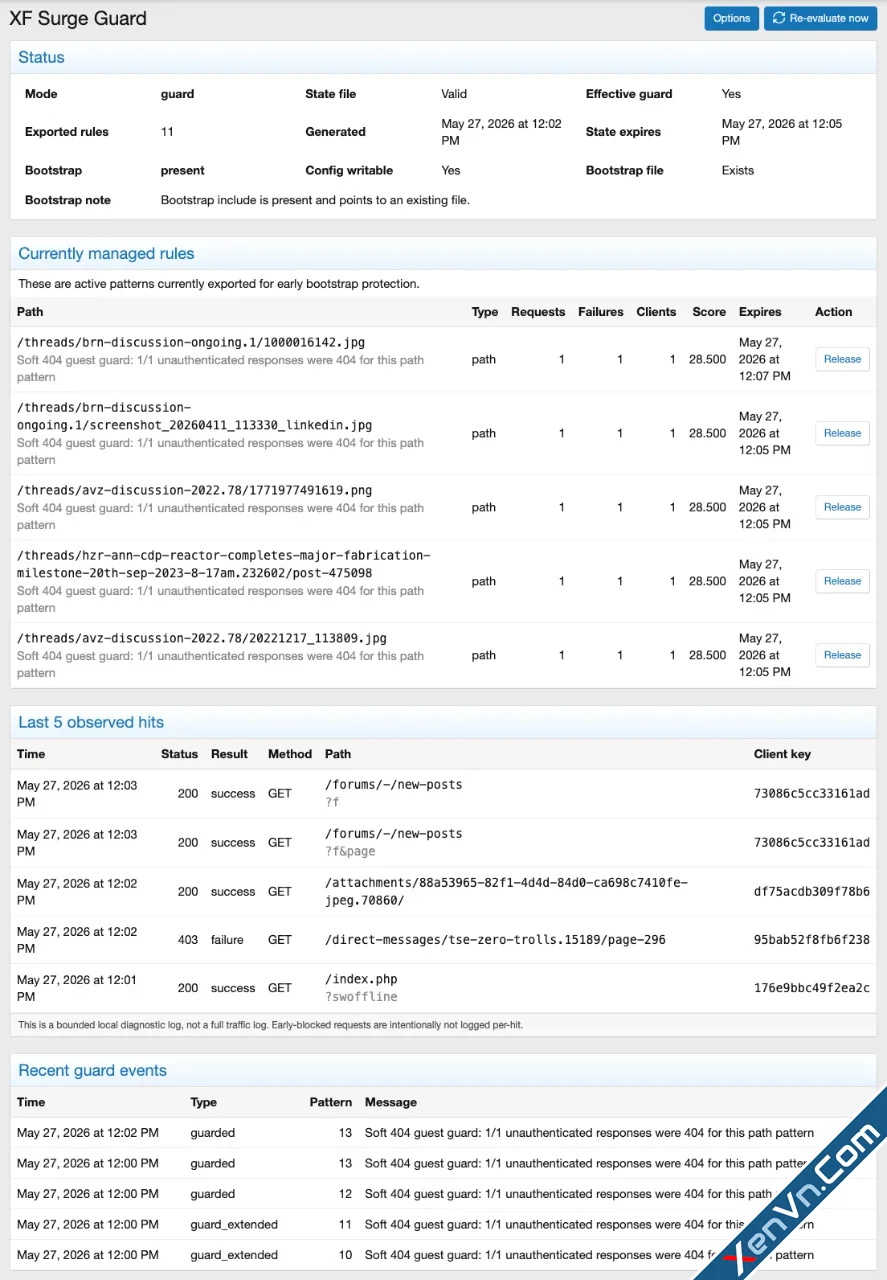The height and width of the screenshot is (1280, 887).
Task: Click the XF Surge Guard page title
Action: point(78,18)
